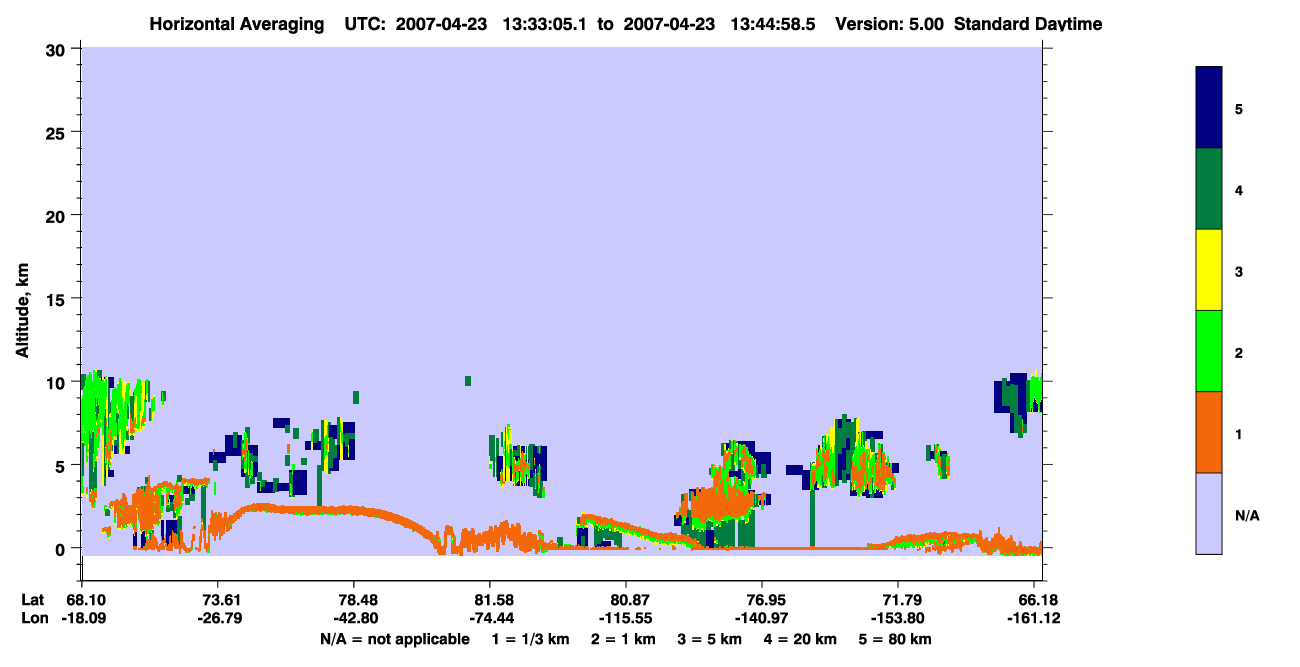Click the color bar label '1'
This screenshot has width=1300, height=667.
point(1239,433)
